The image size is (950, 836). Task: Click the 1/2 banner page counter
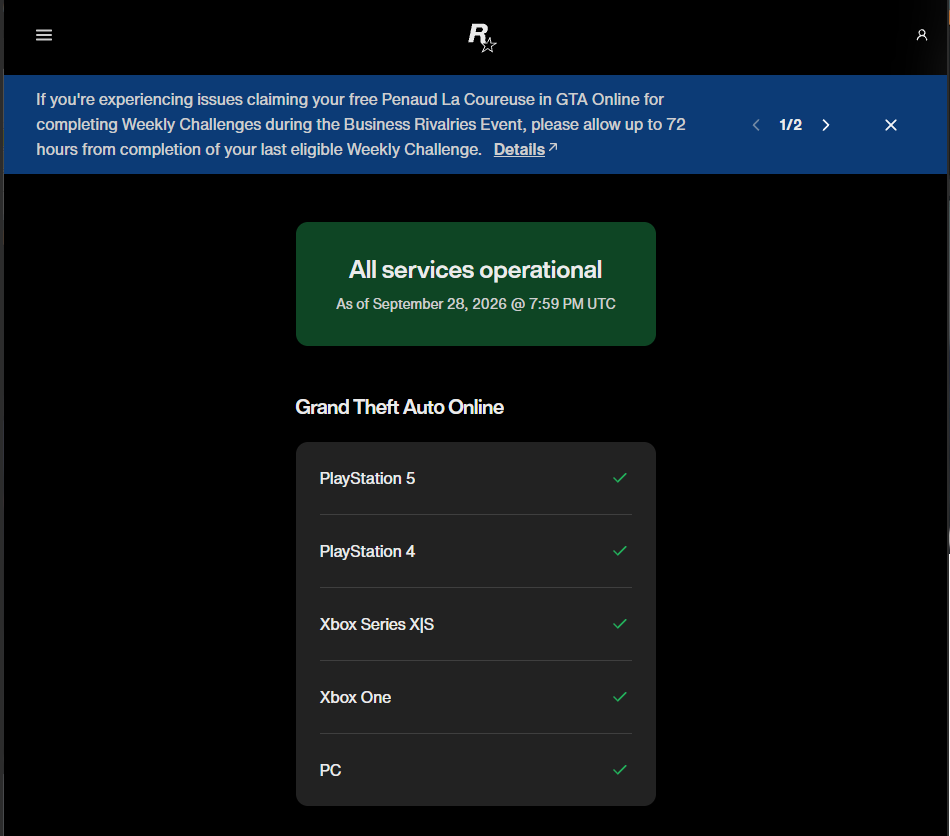[791, 125]
